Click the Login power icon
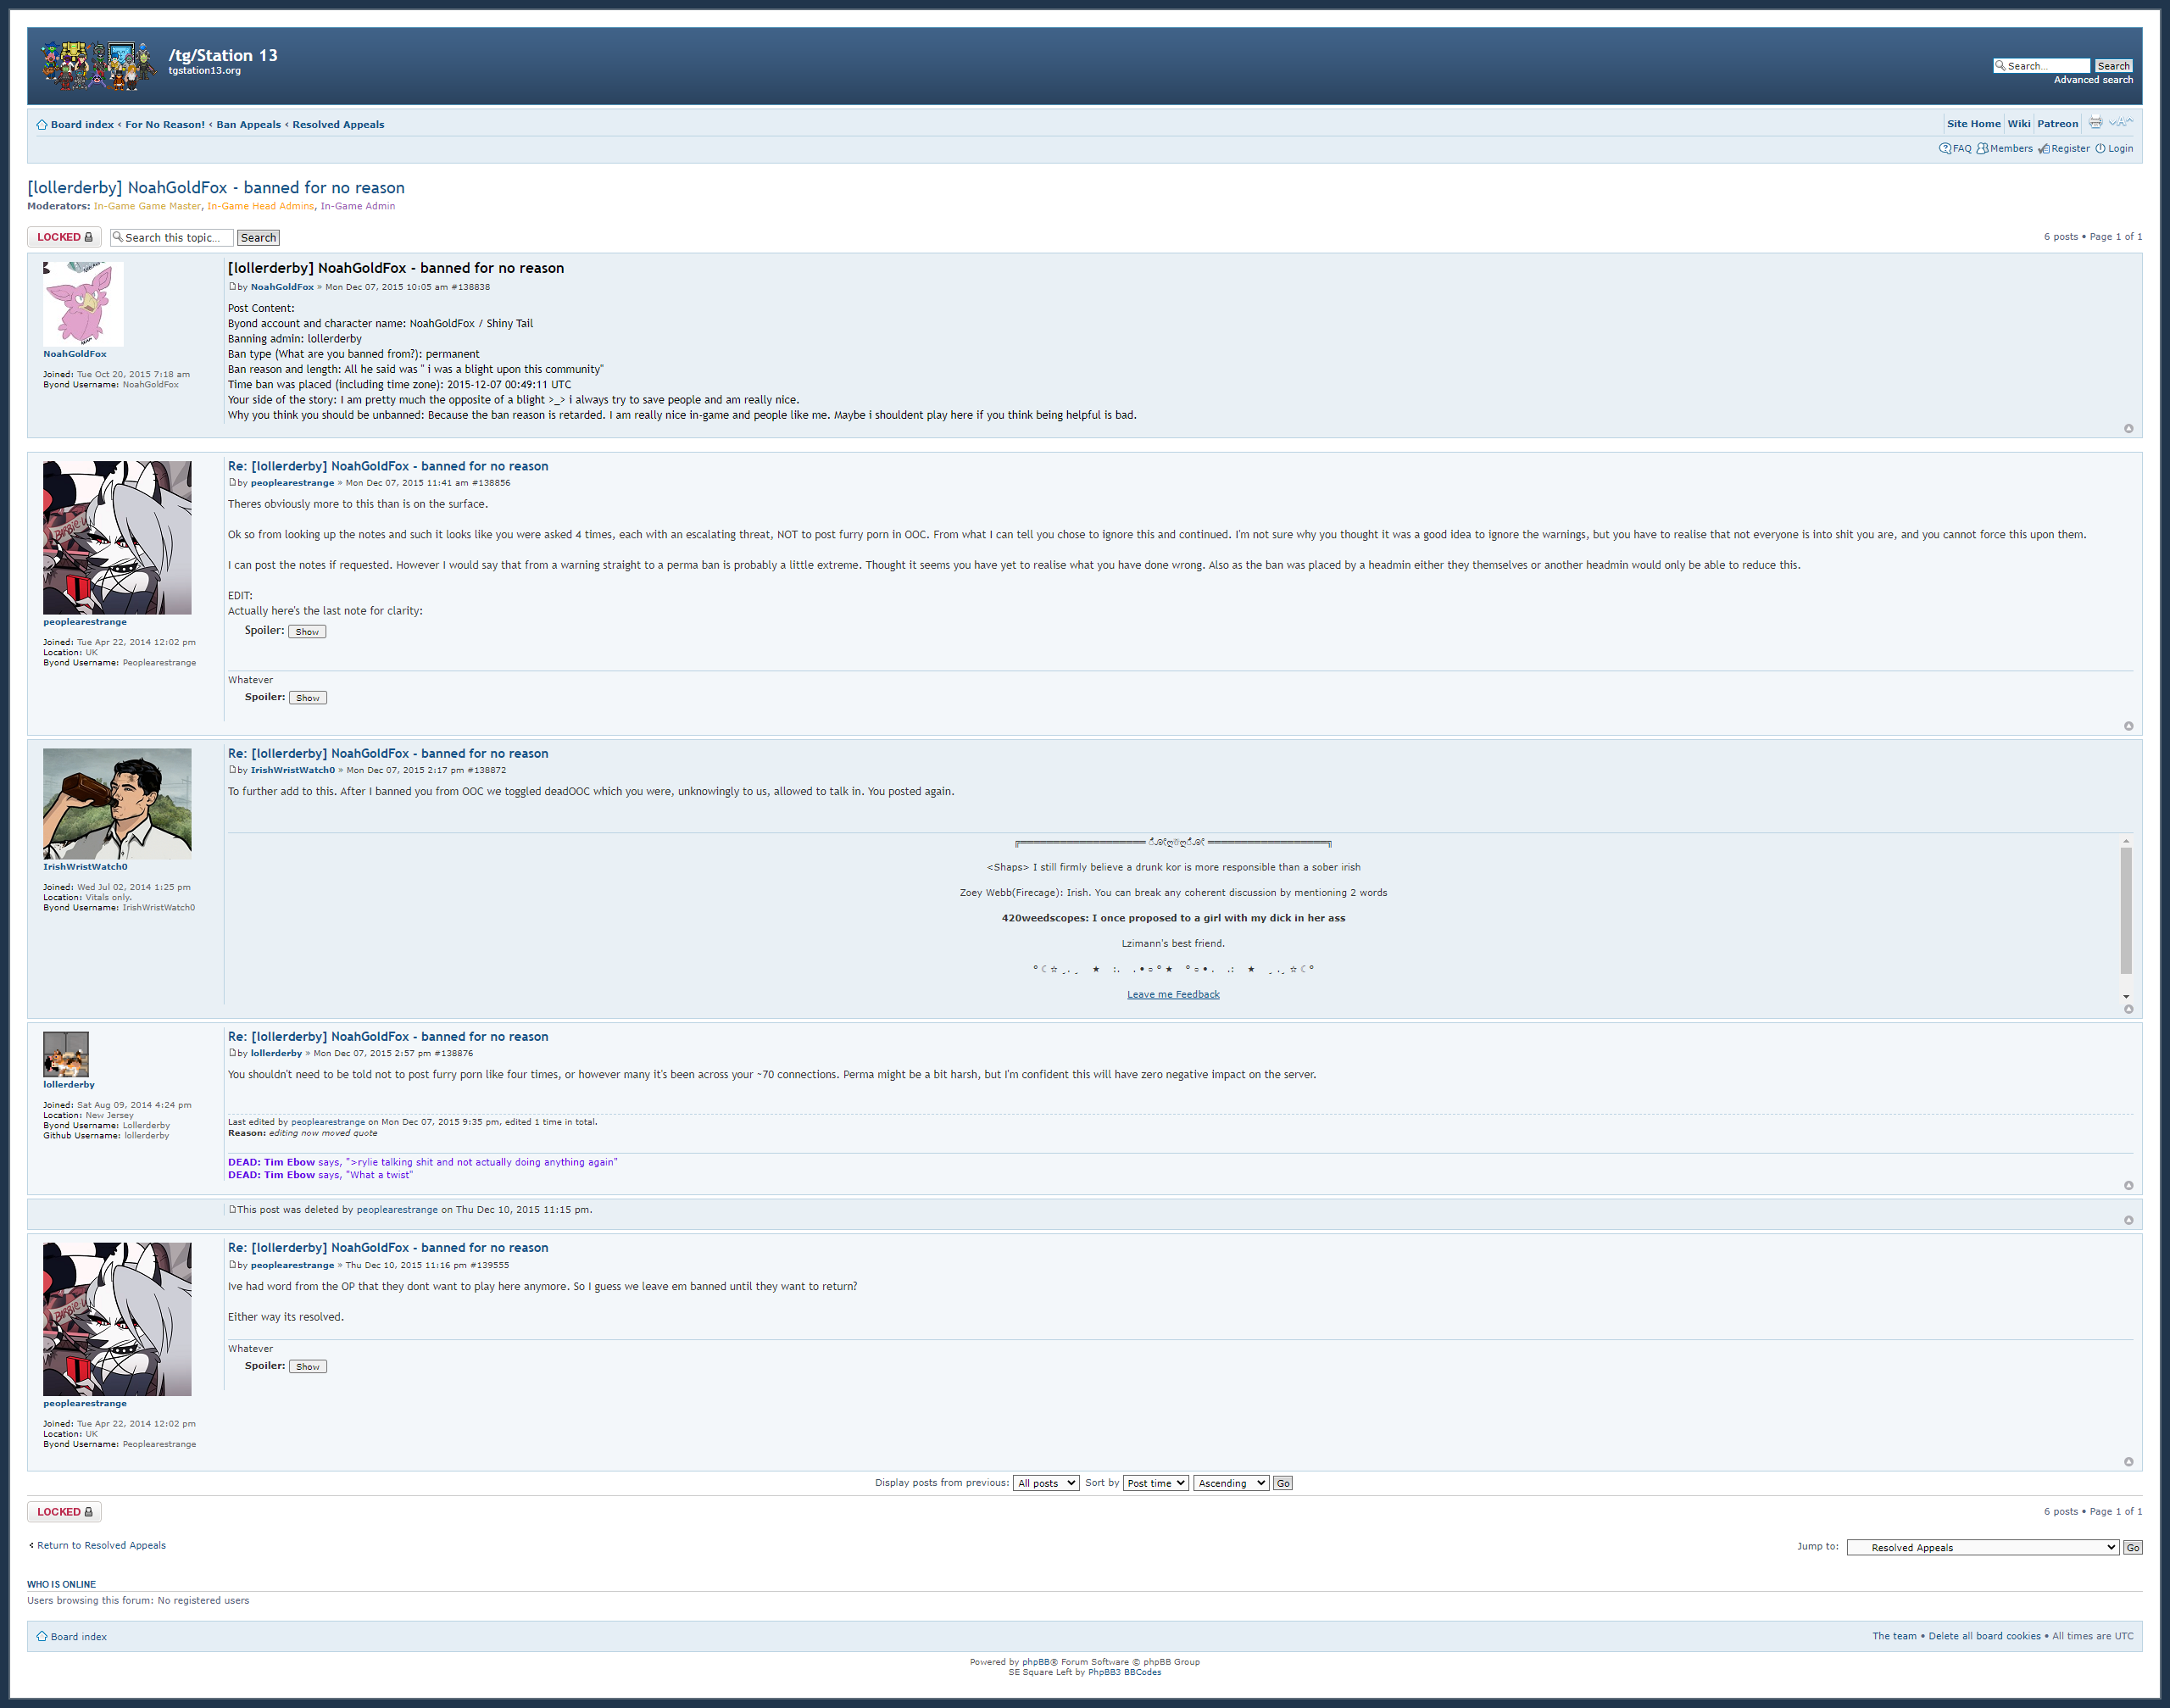The image size is (2170, 1708). [x=2101, y=149]
